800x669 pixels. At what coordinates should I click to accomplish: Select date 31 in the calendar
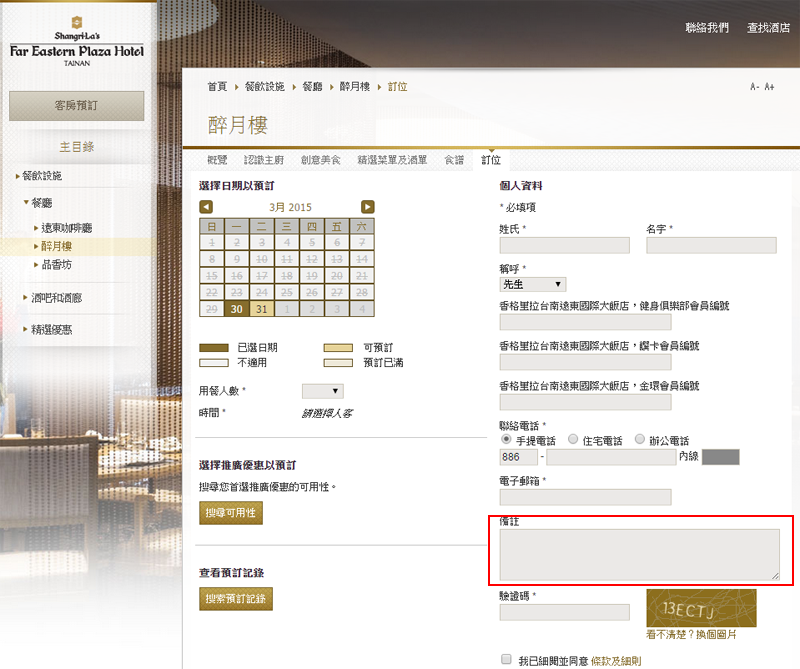click(262, 309)
